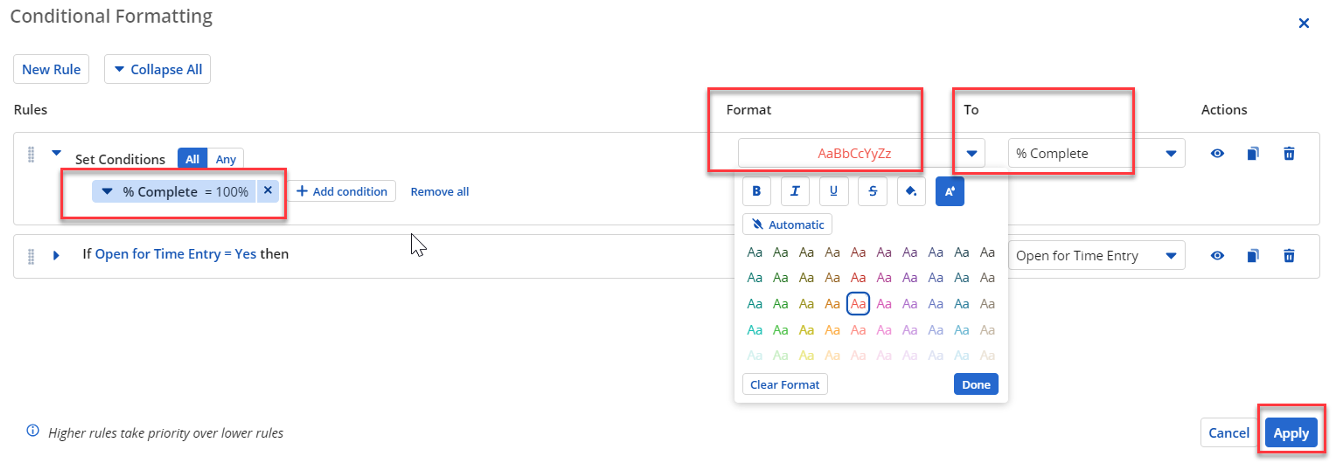Set the format color to Automatic
The height and width of the screenshot is (473, 1334).
[787, 225]
